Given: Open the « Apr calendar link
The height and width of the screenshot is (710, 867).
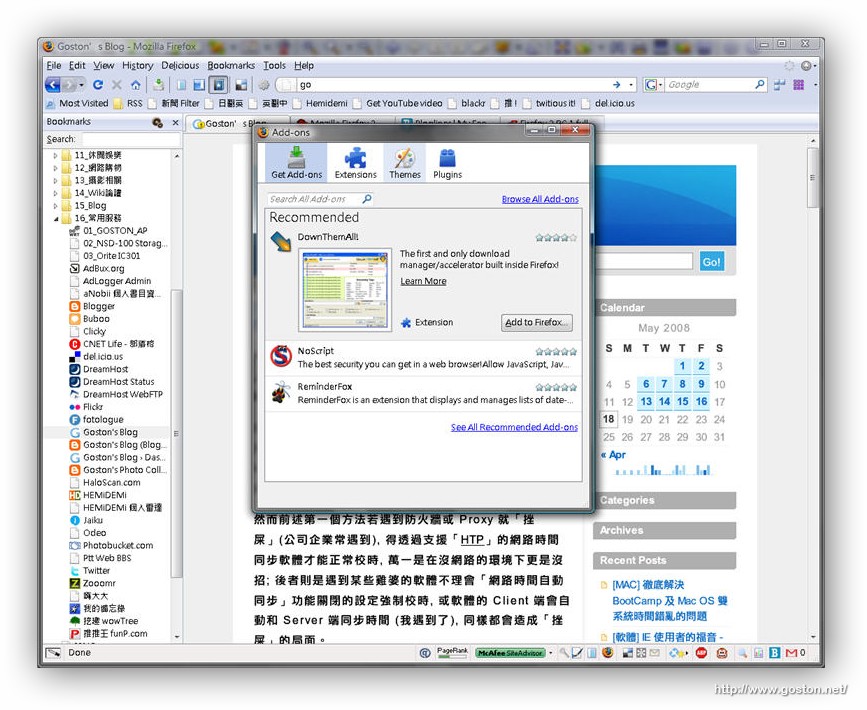Looking at the screenshot, I should 613,455.
